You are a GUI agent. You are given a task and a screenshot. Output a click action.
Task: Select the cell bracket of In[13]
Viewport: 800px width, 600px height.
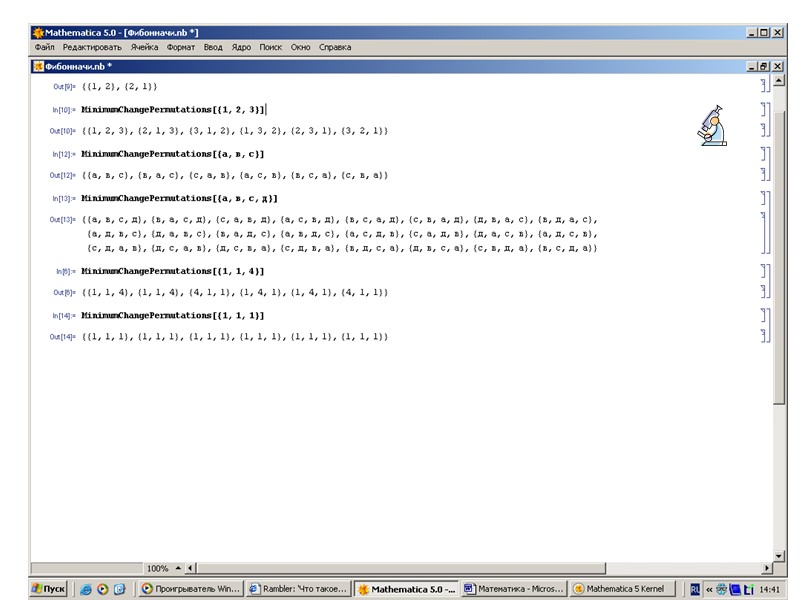point(764,198)
